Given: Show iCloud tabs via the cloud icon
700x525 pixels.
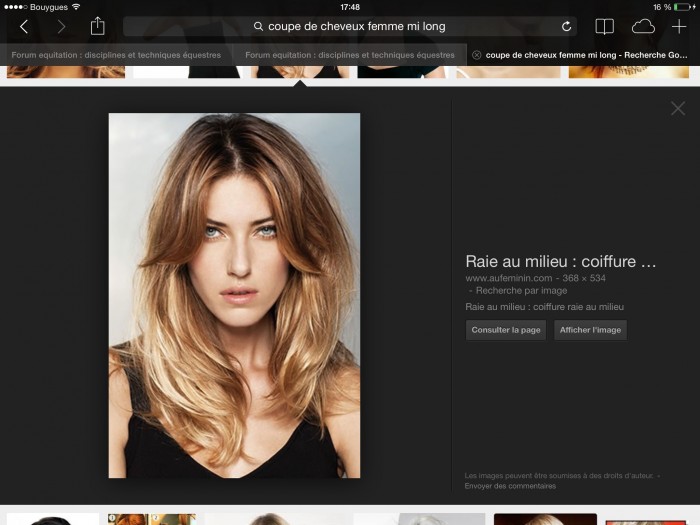Looking at the screenshot, I should [x=643, y=27].
